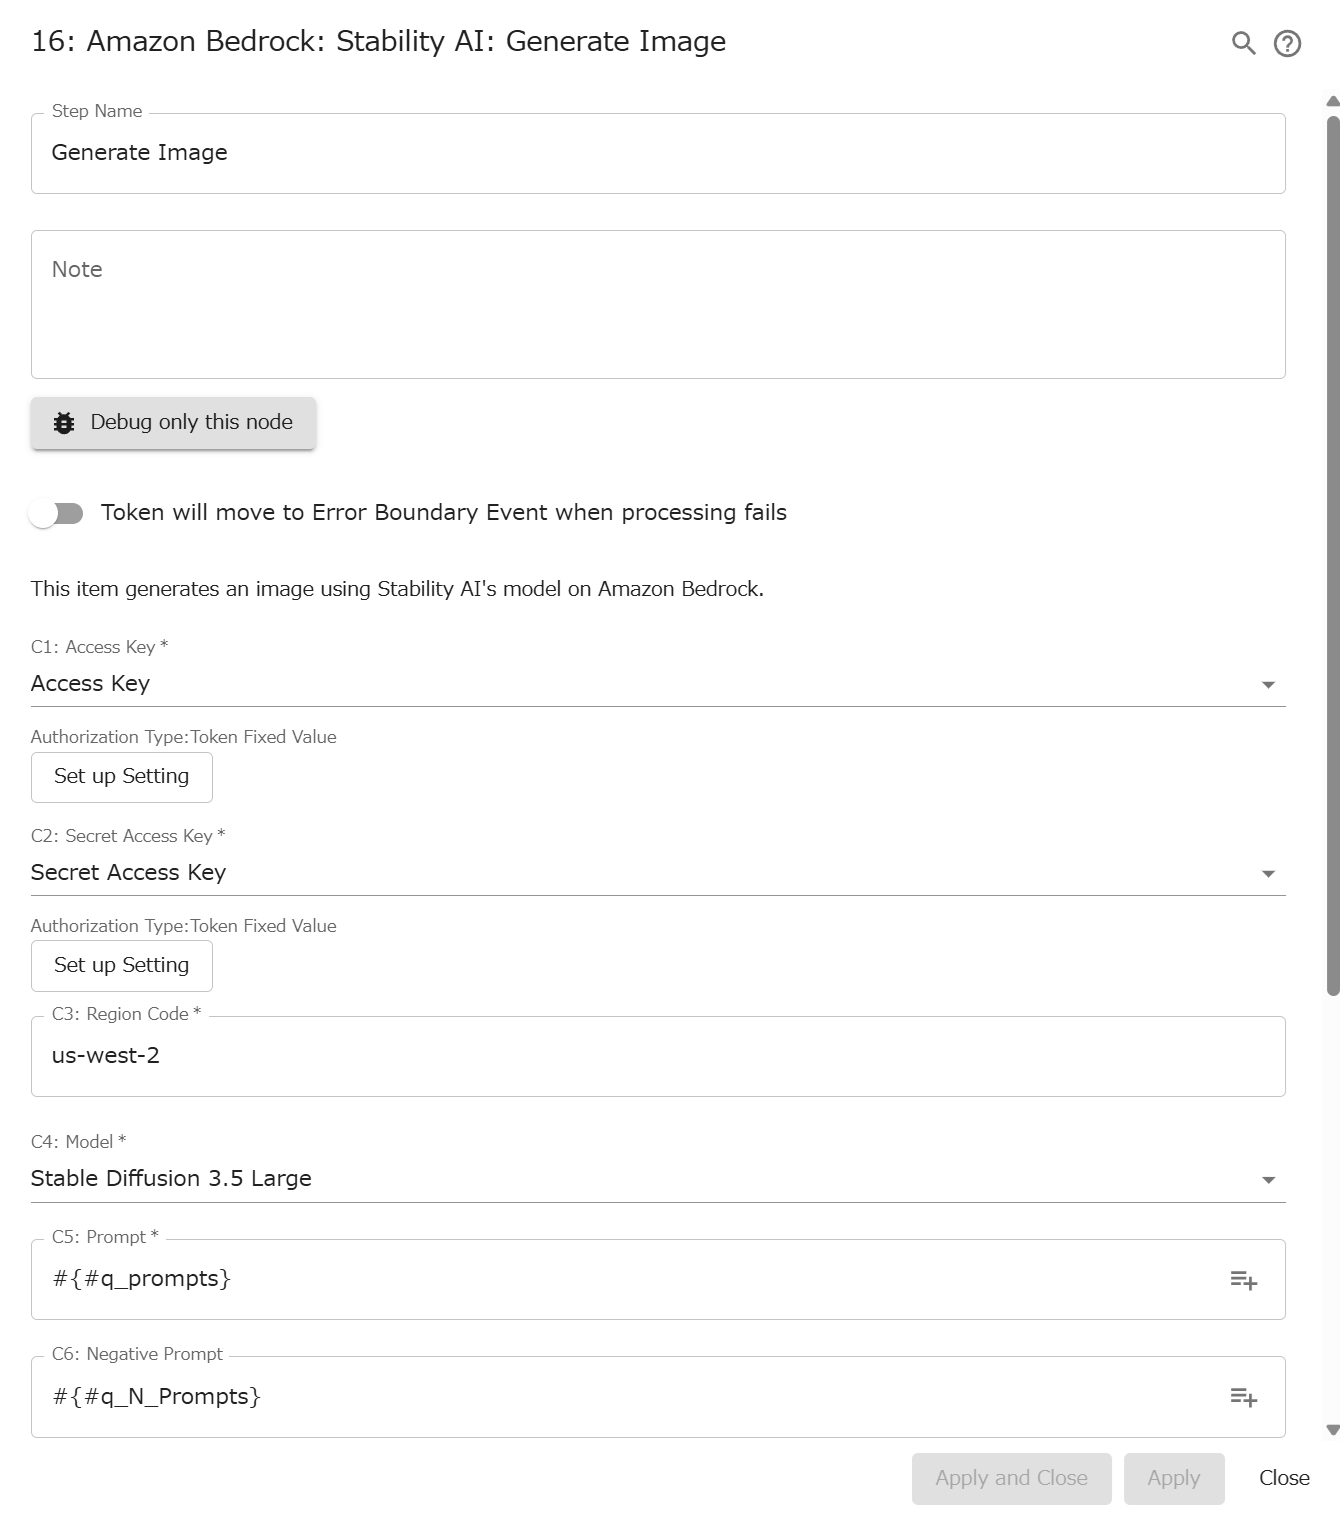1340x1514 pixels.
Task: Click the bug icon on Debug button
Action: point(62,422)
